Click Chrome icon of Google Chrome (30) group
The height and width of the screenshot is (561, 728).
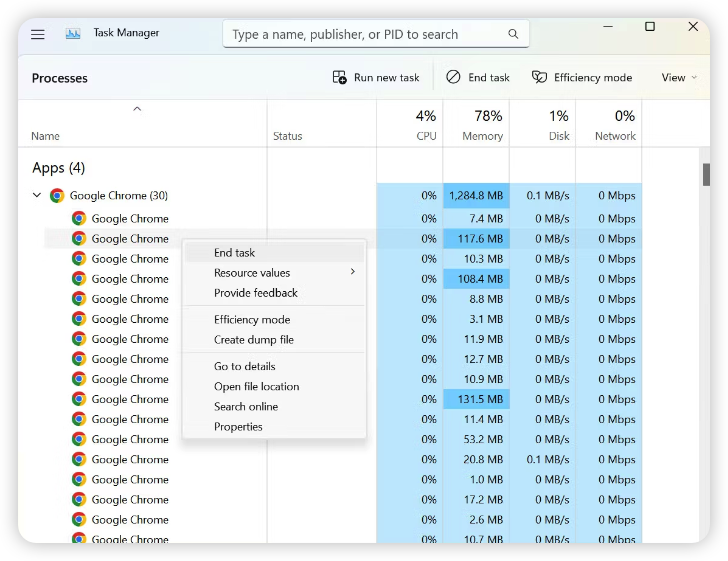click(57, 196)
